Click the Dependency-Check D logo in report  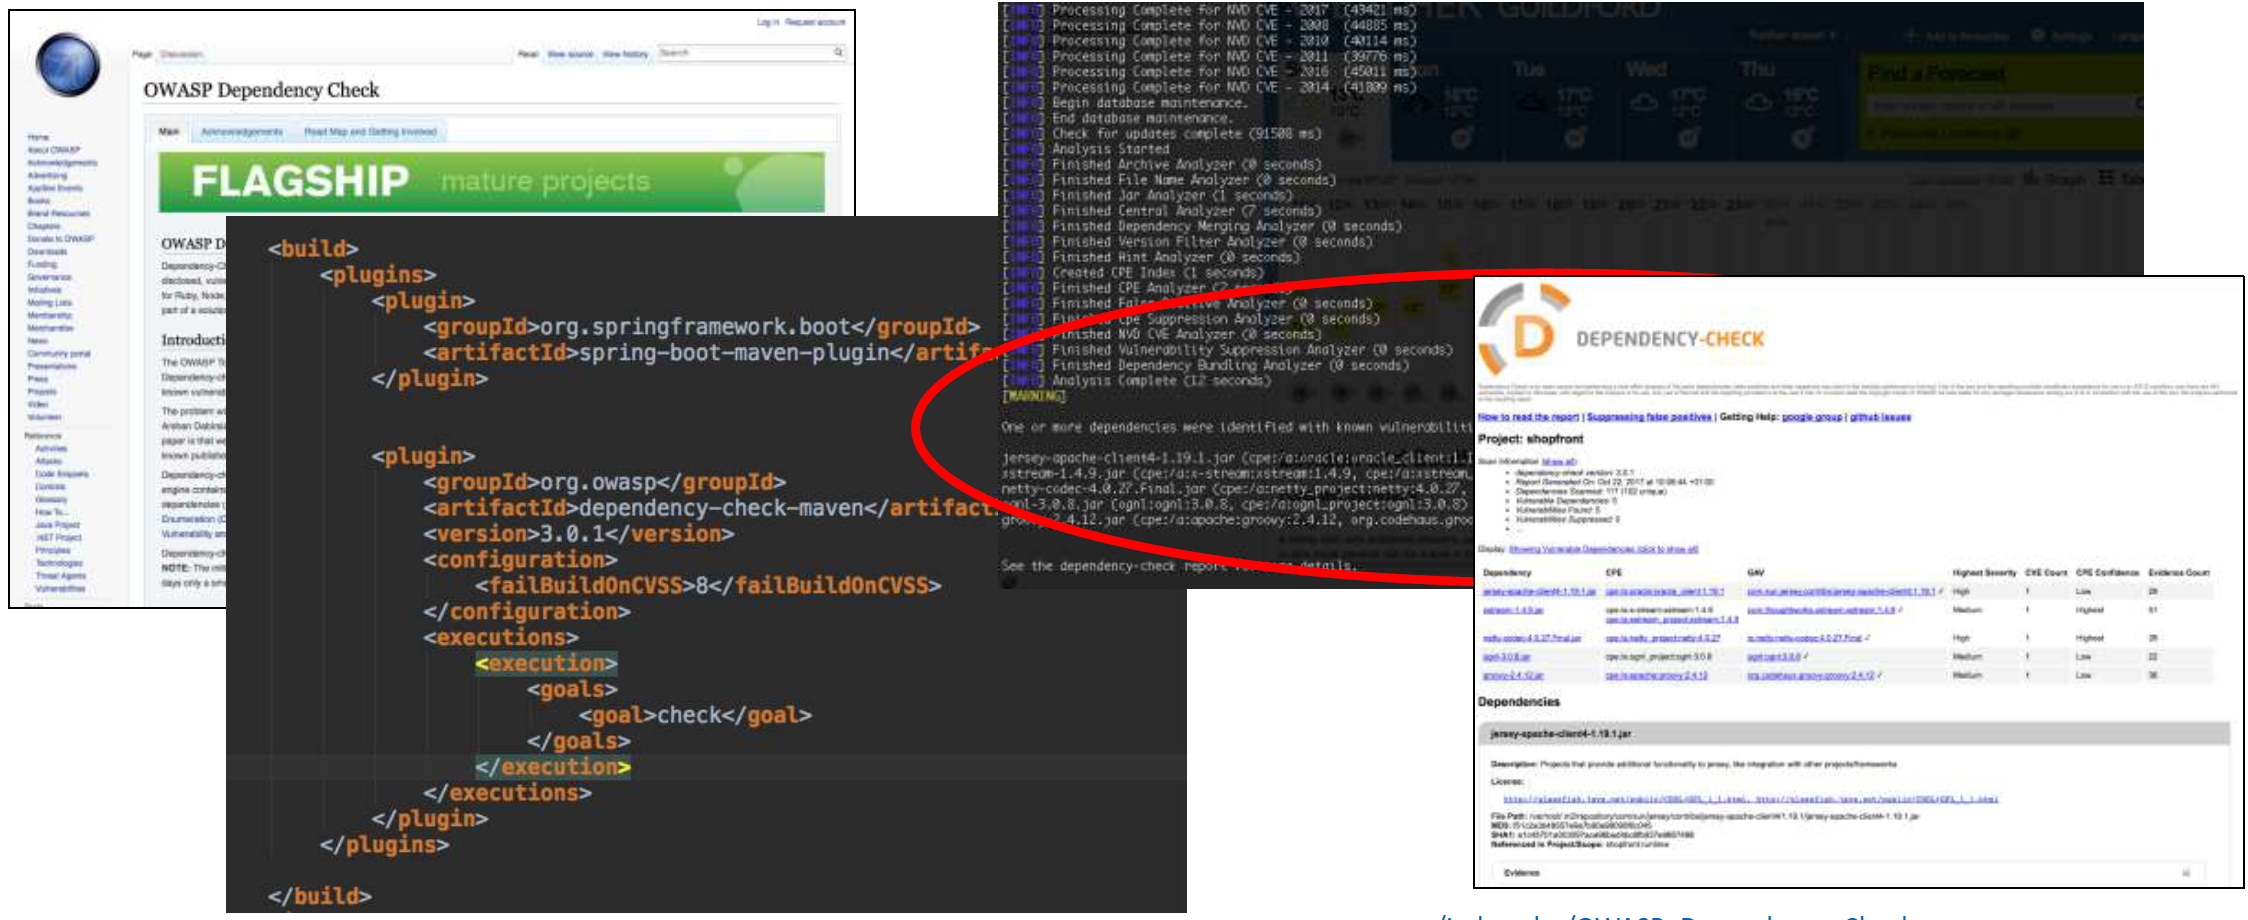click(1525, 331)
